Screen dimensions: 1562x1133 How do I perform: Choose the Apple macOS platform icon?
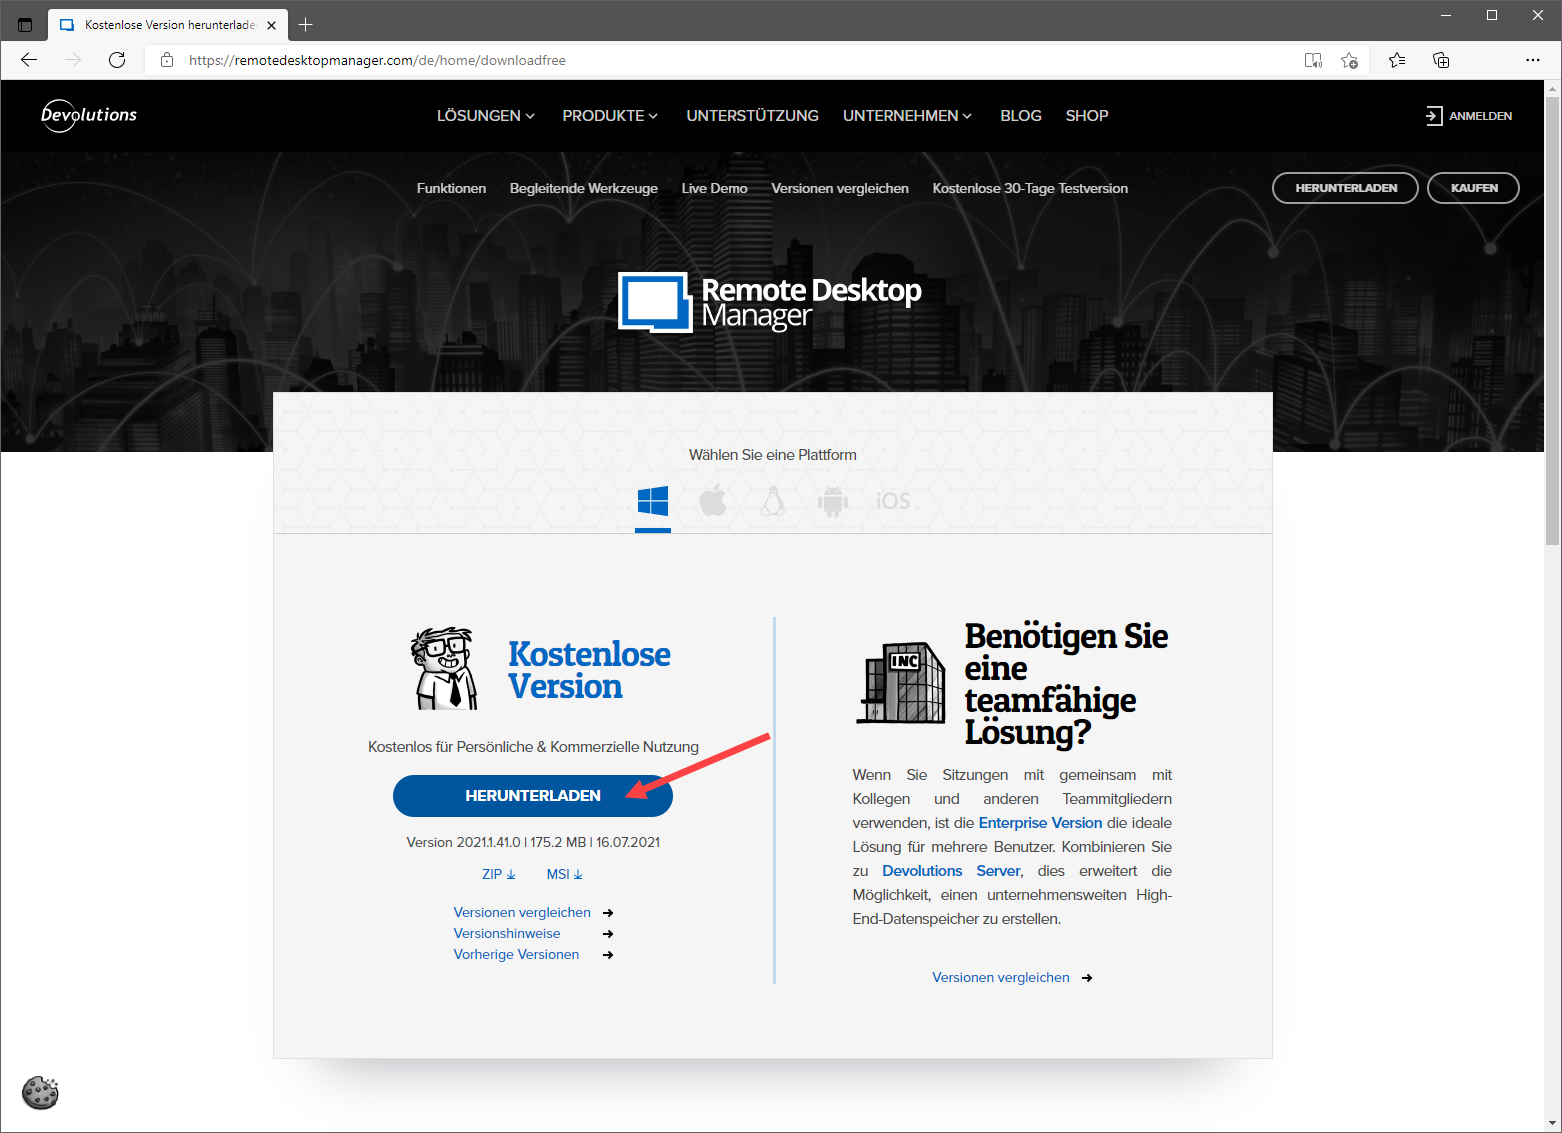coord(713,501)
